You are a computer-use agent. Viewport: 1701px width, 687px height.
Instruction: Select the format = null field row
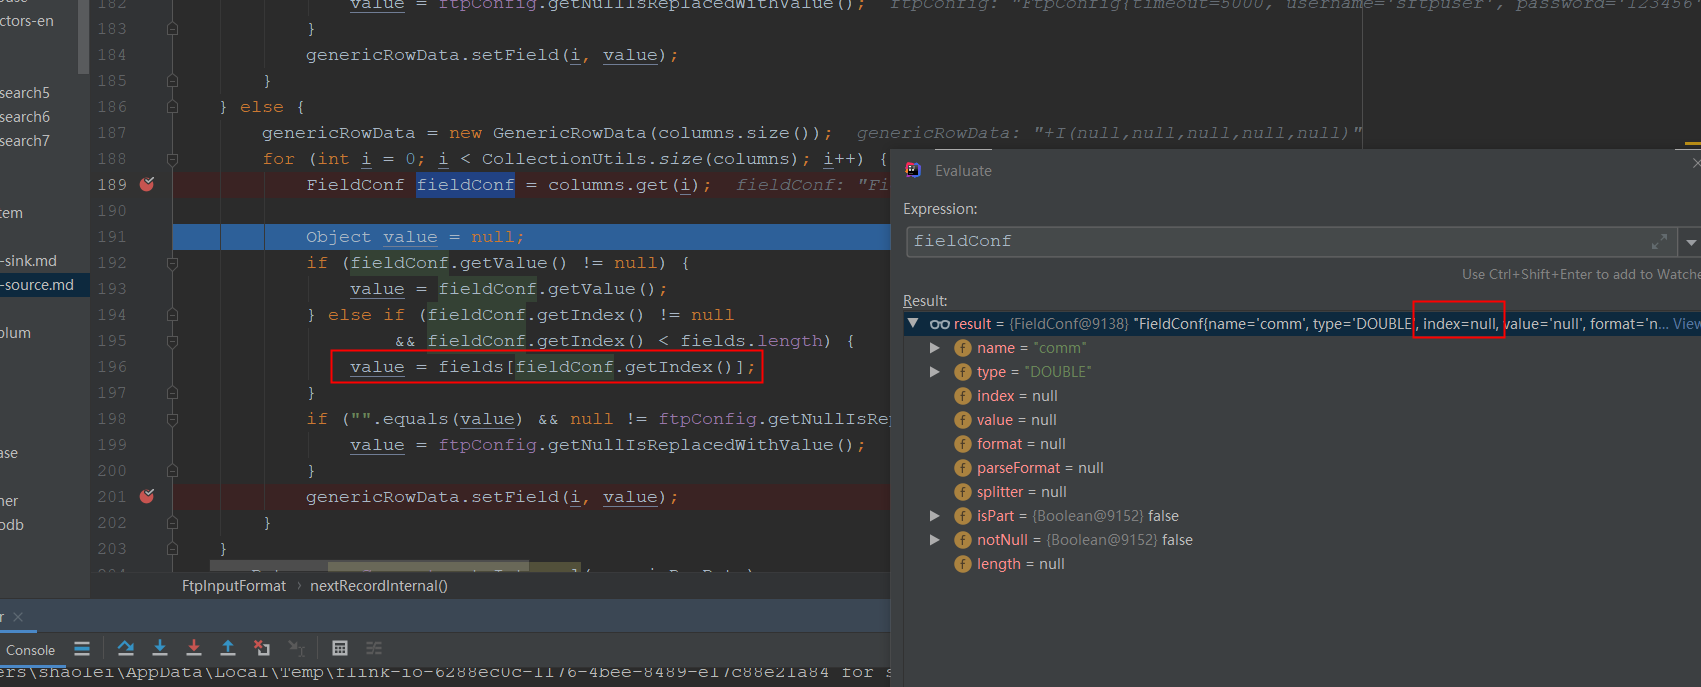(x=1300, y=443)
